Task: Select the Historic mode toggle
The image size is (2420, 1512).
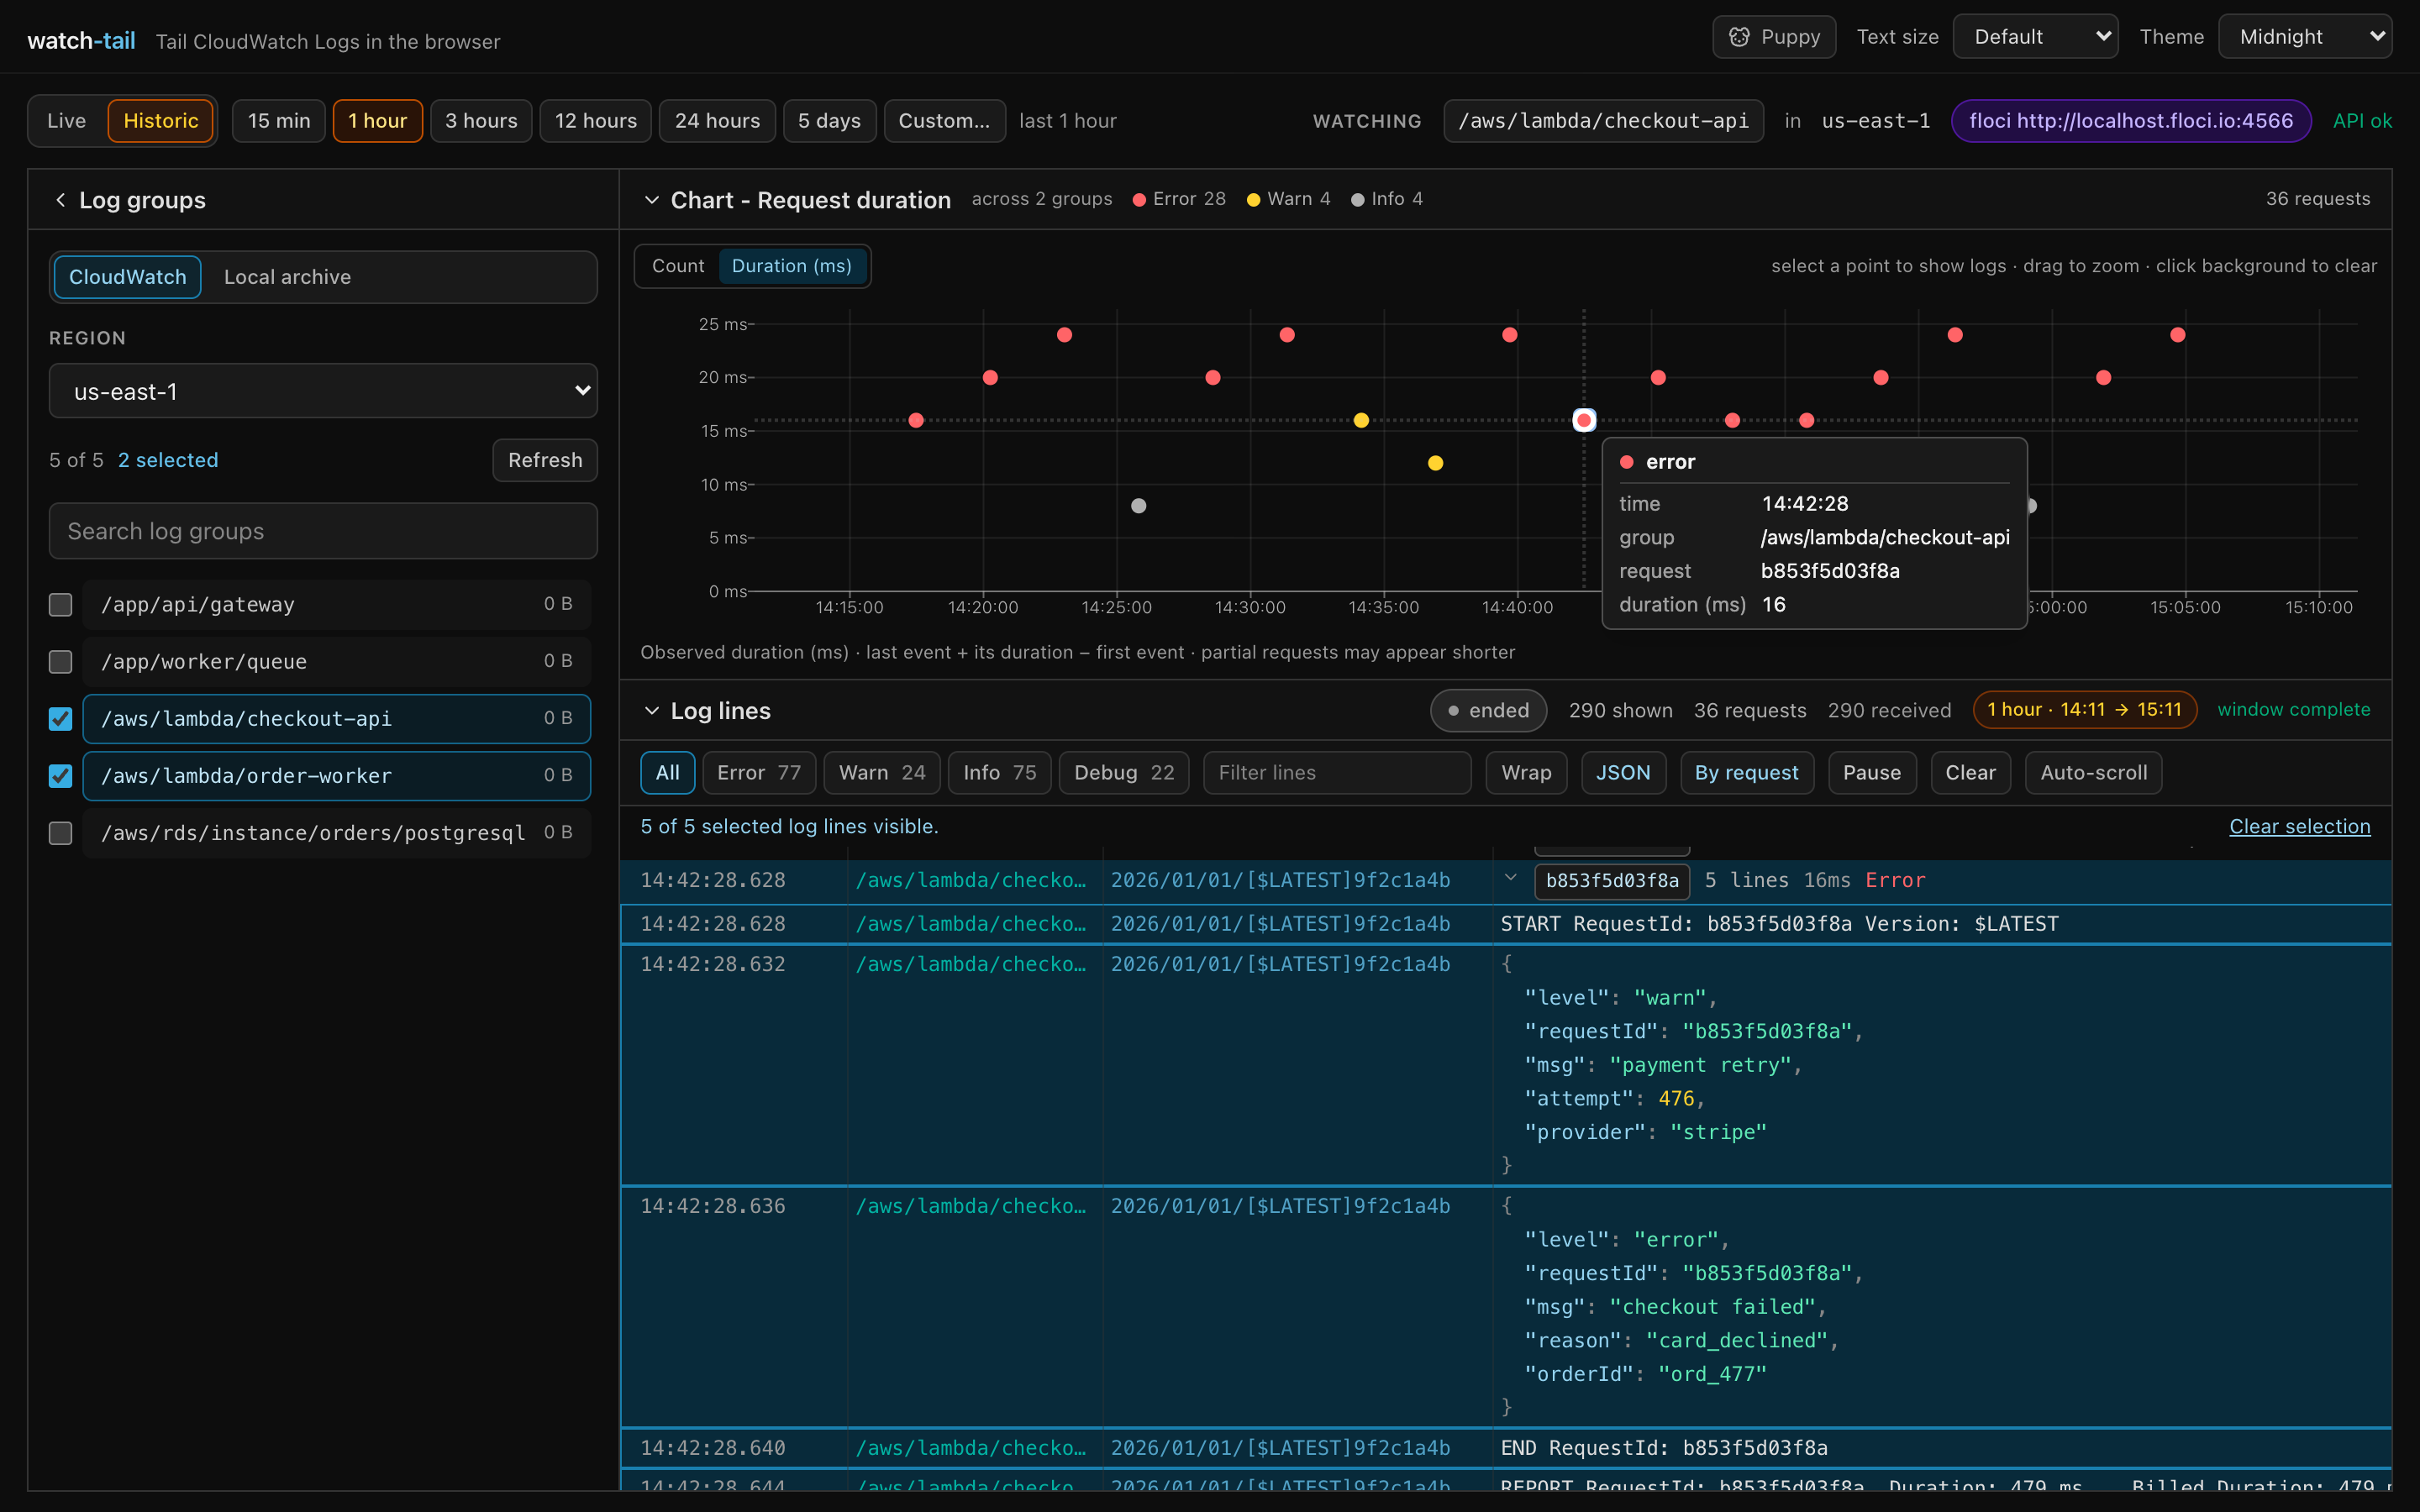Action: click(x=160, y=121)
